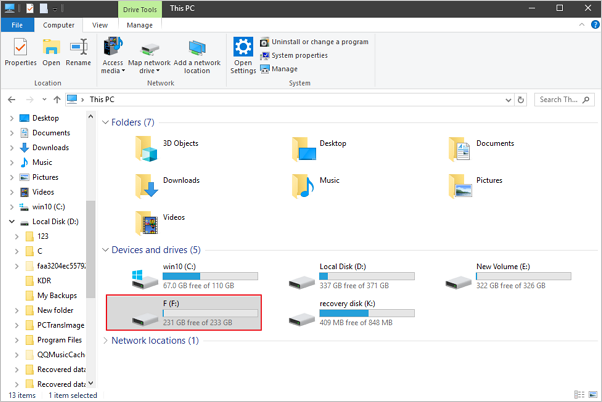602x402 pixels.
Task: Switch to large icons view in status bar
Action: coord(592,395)
